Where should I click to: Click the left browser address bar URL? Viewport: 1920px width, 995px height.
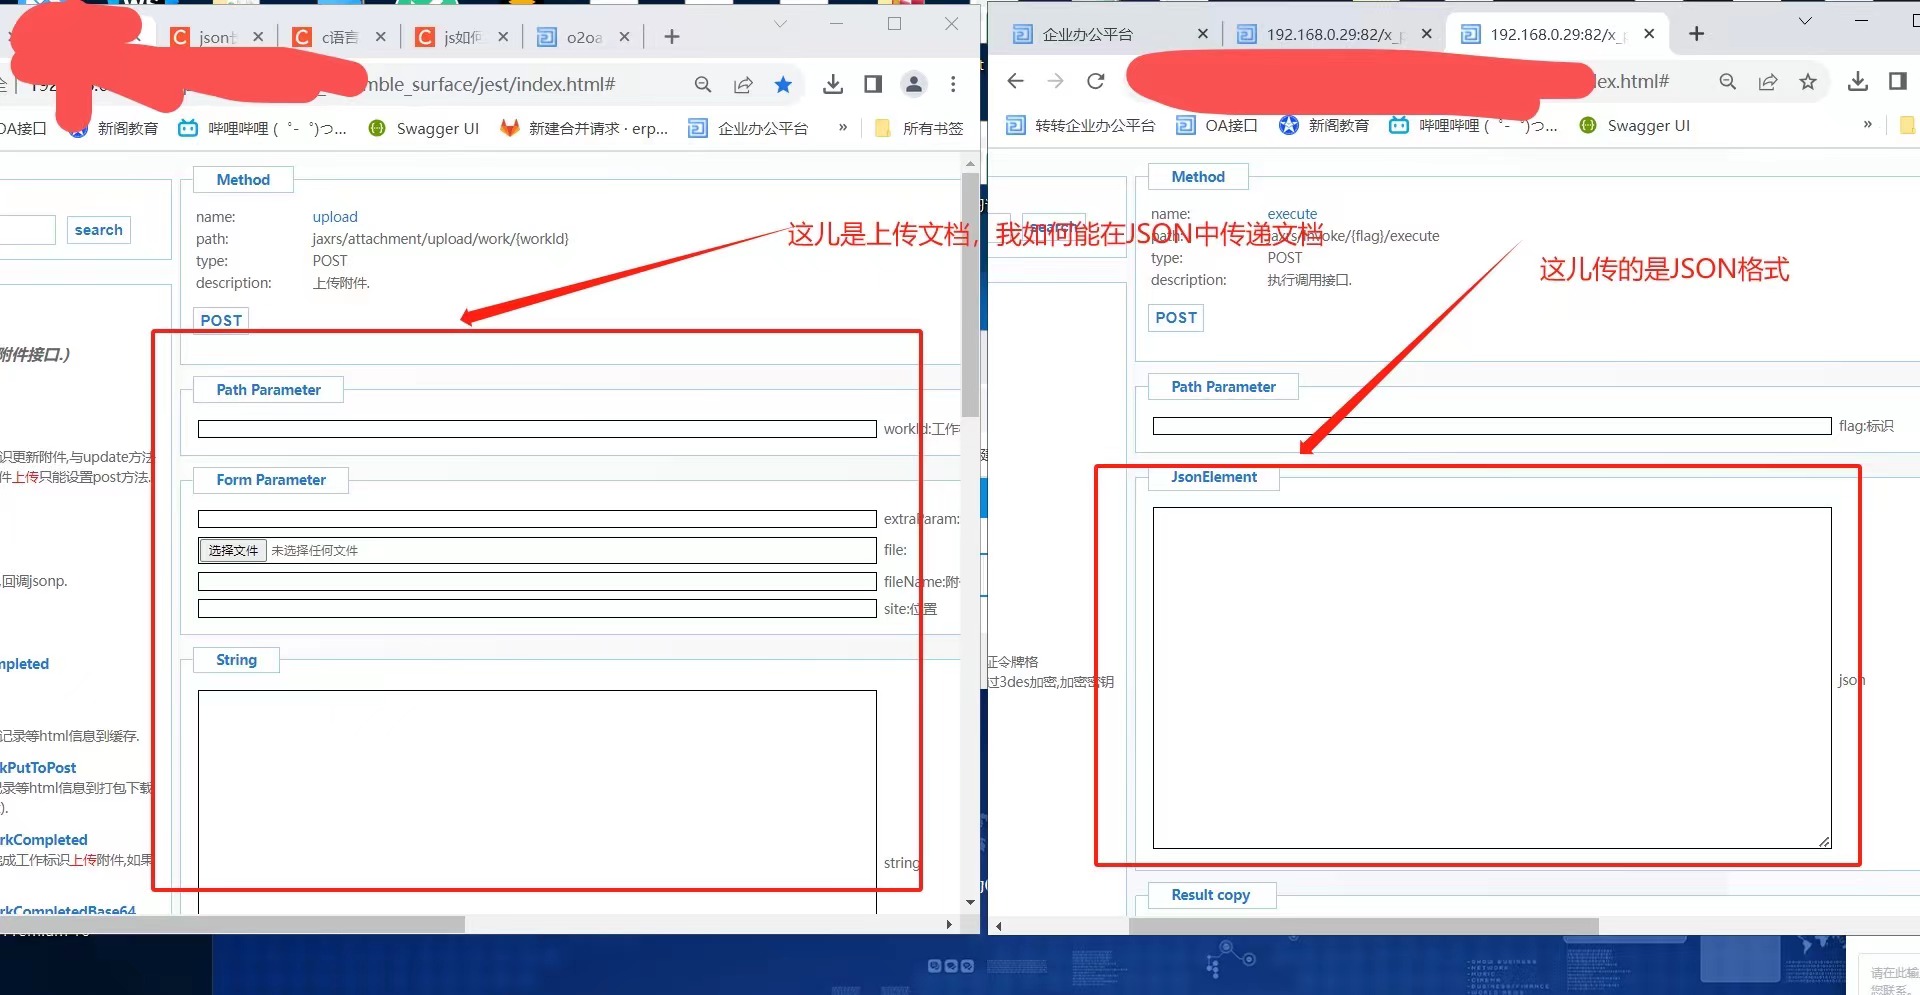point(490,85)
